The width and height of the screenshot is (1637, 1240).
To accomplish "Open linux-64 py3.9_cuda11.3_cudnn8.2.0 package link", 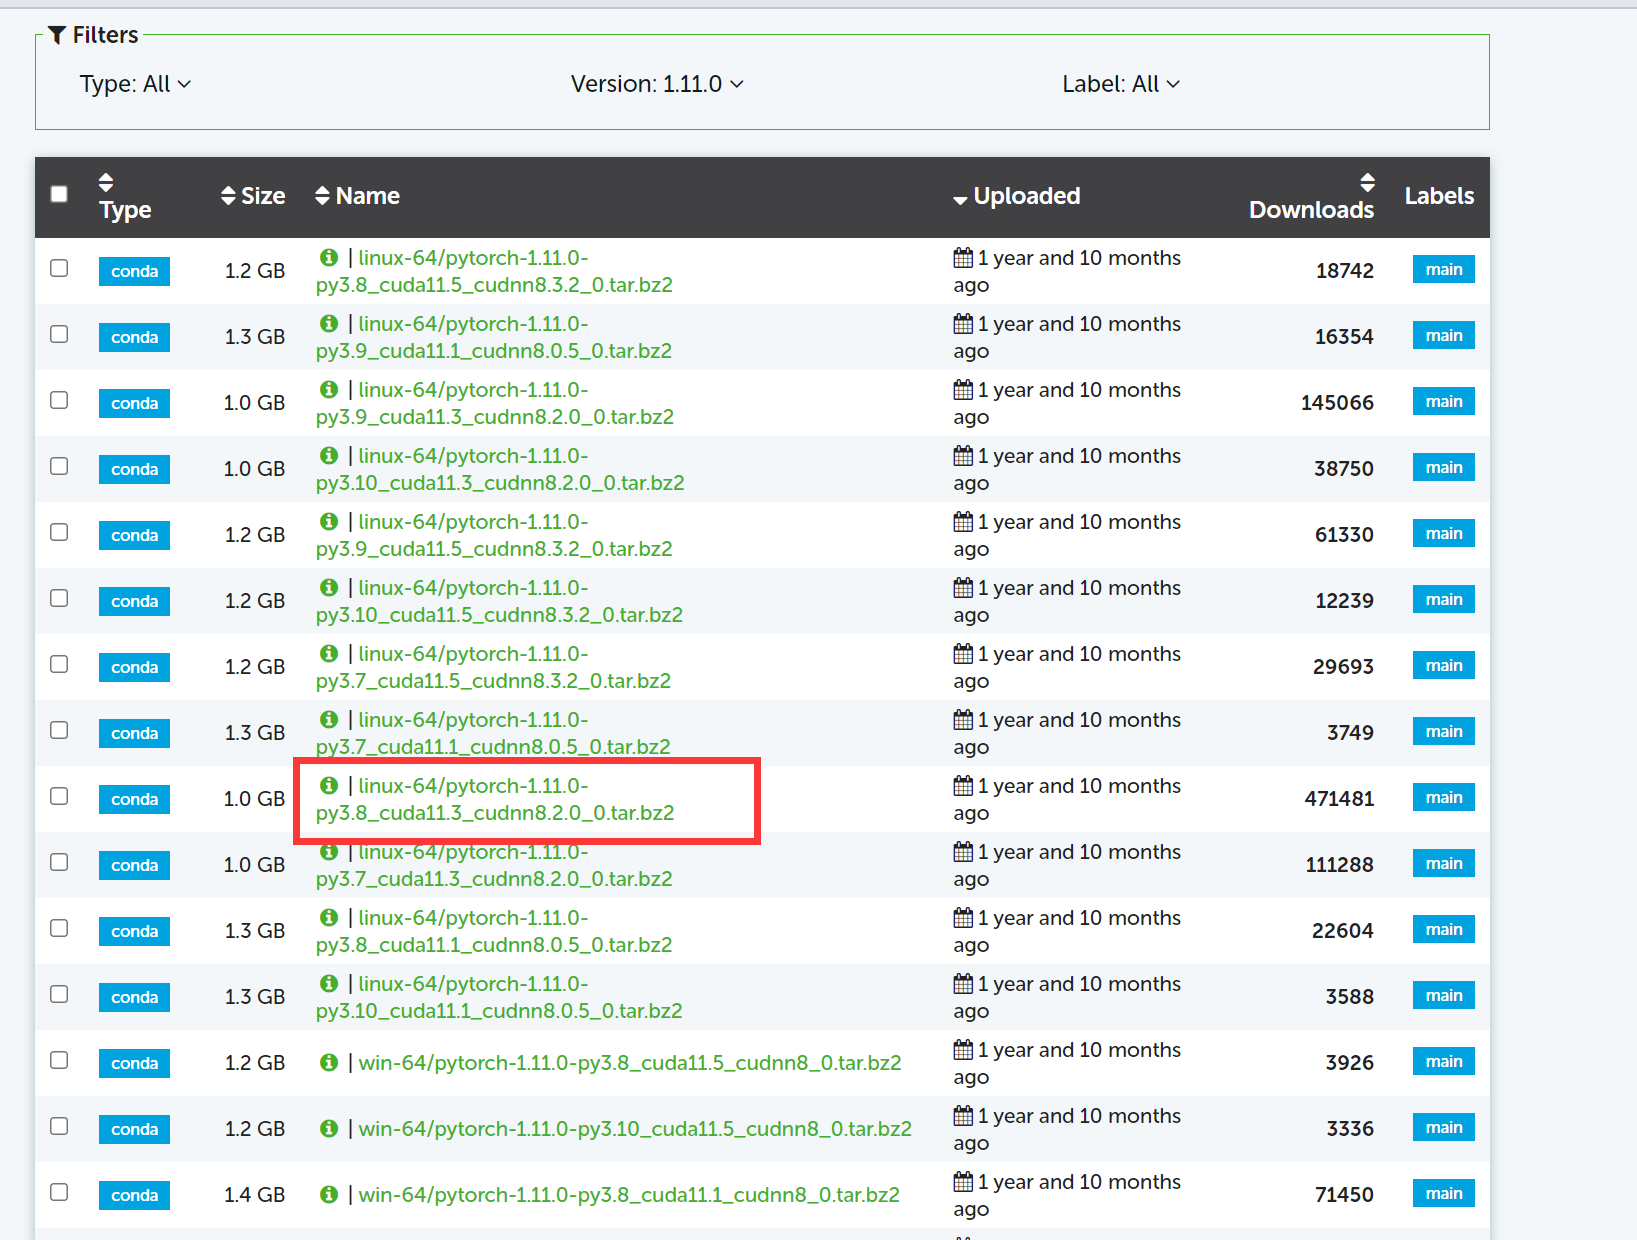I will 495,403.
